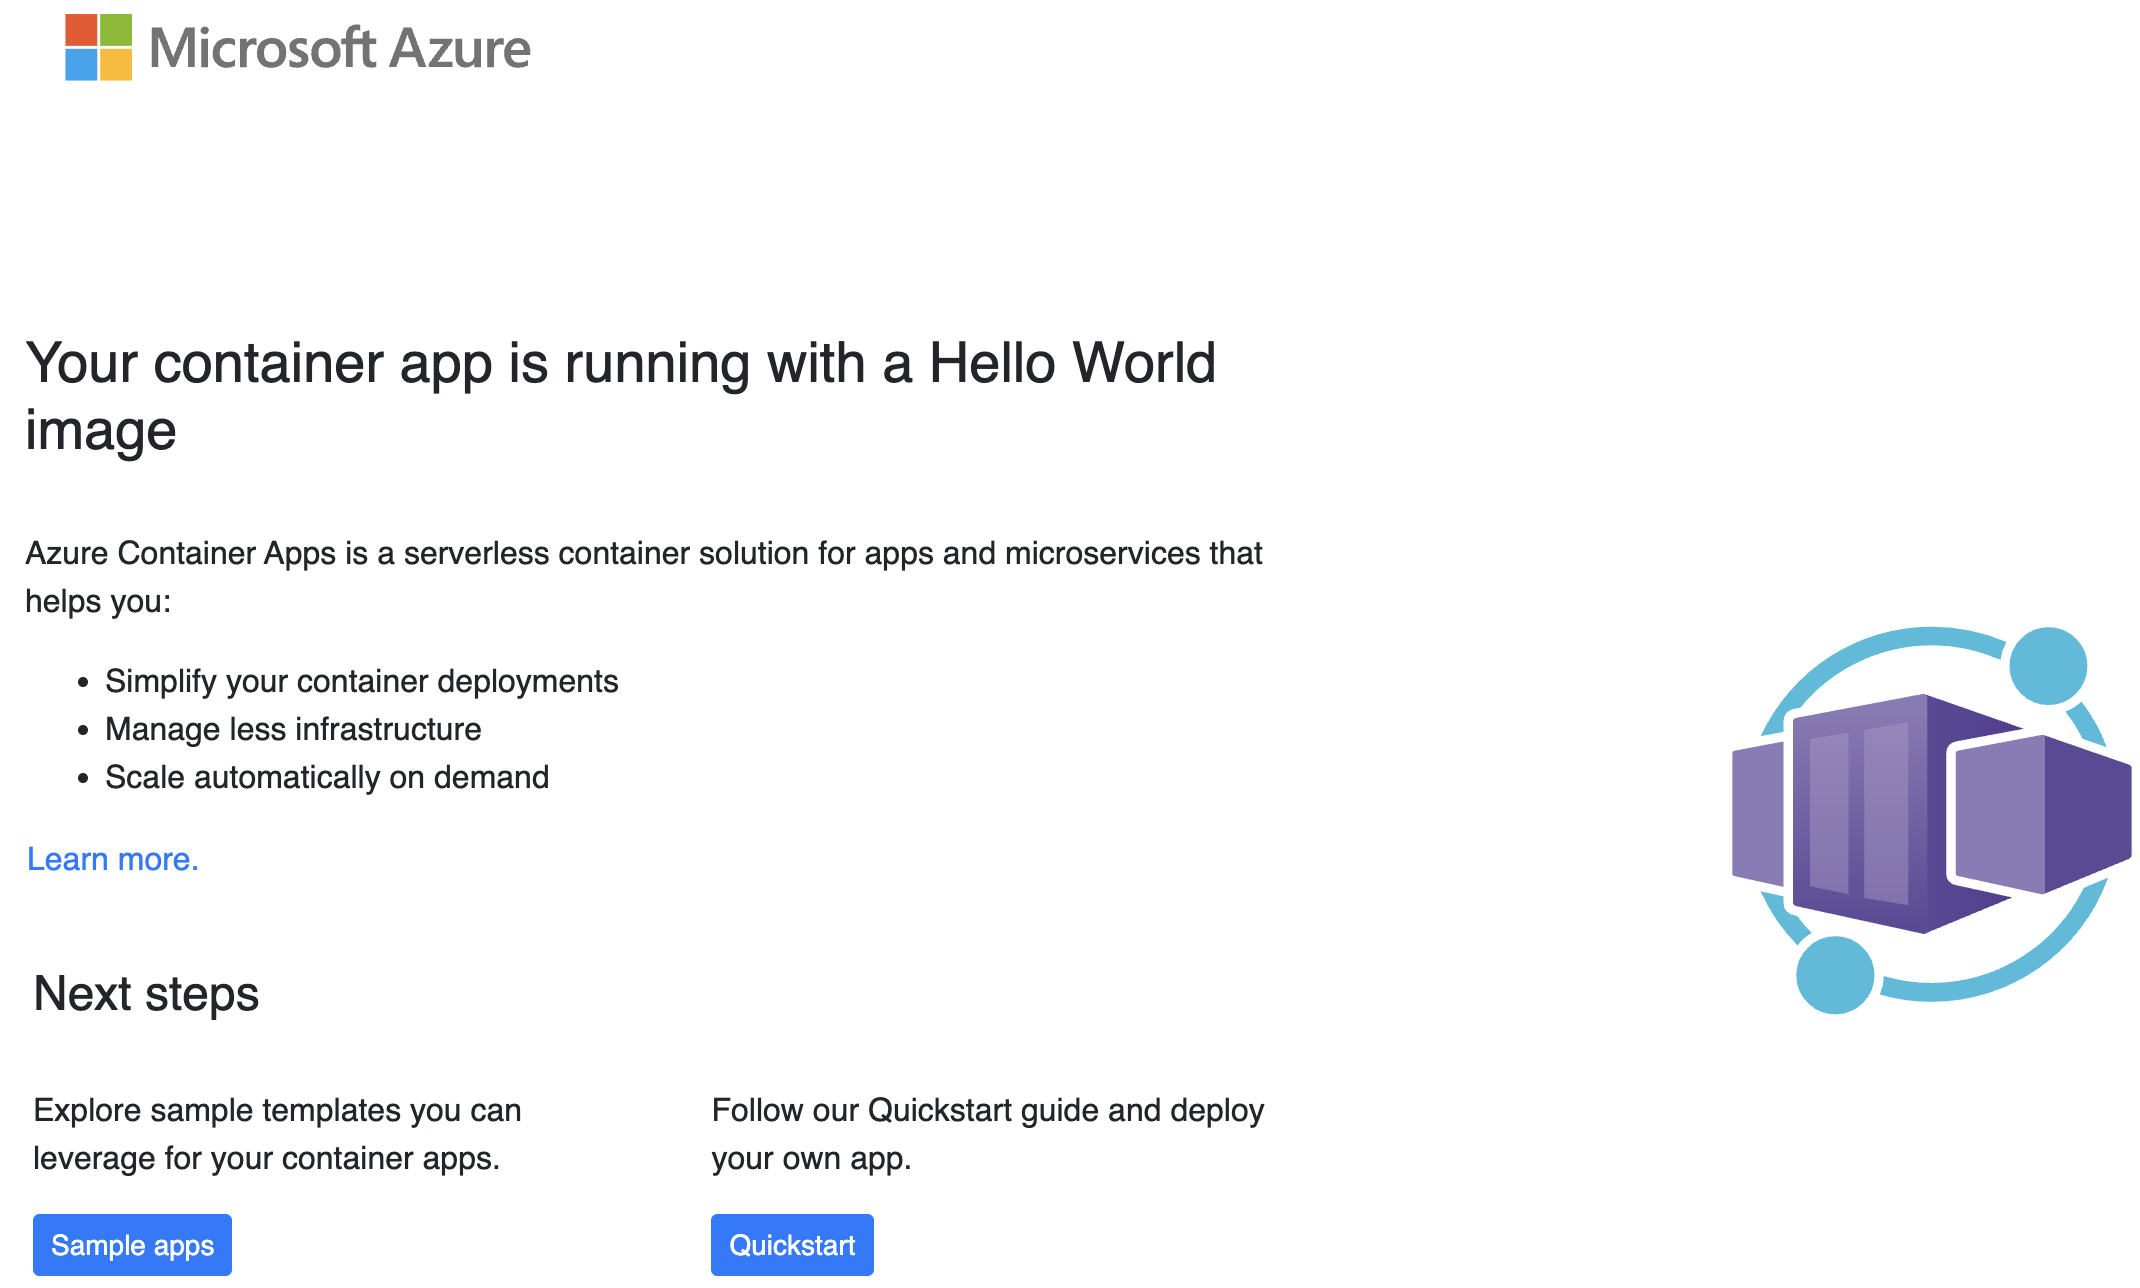
Task: Click the 'Your container app is running' heading
Action: point(620,396)
